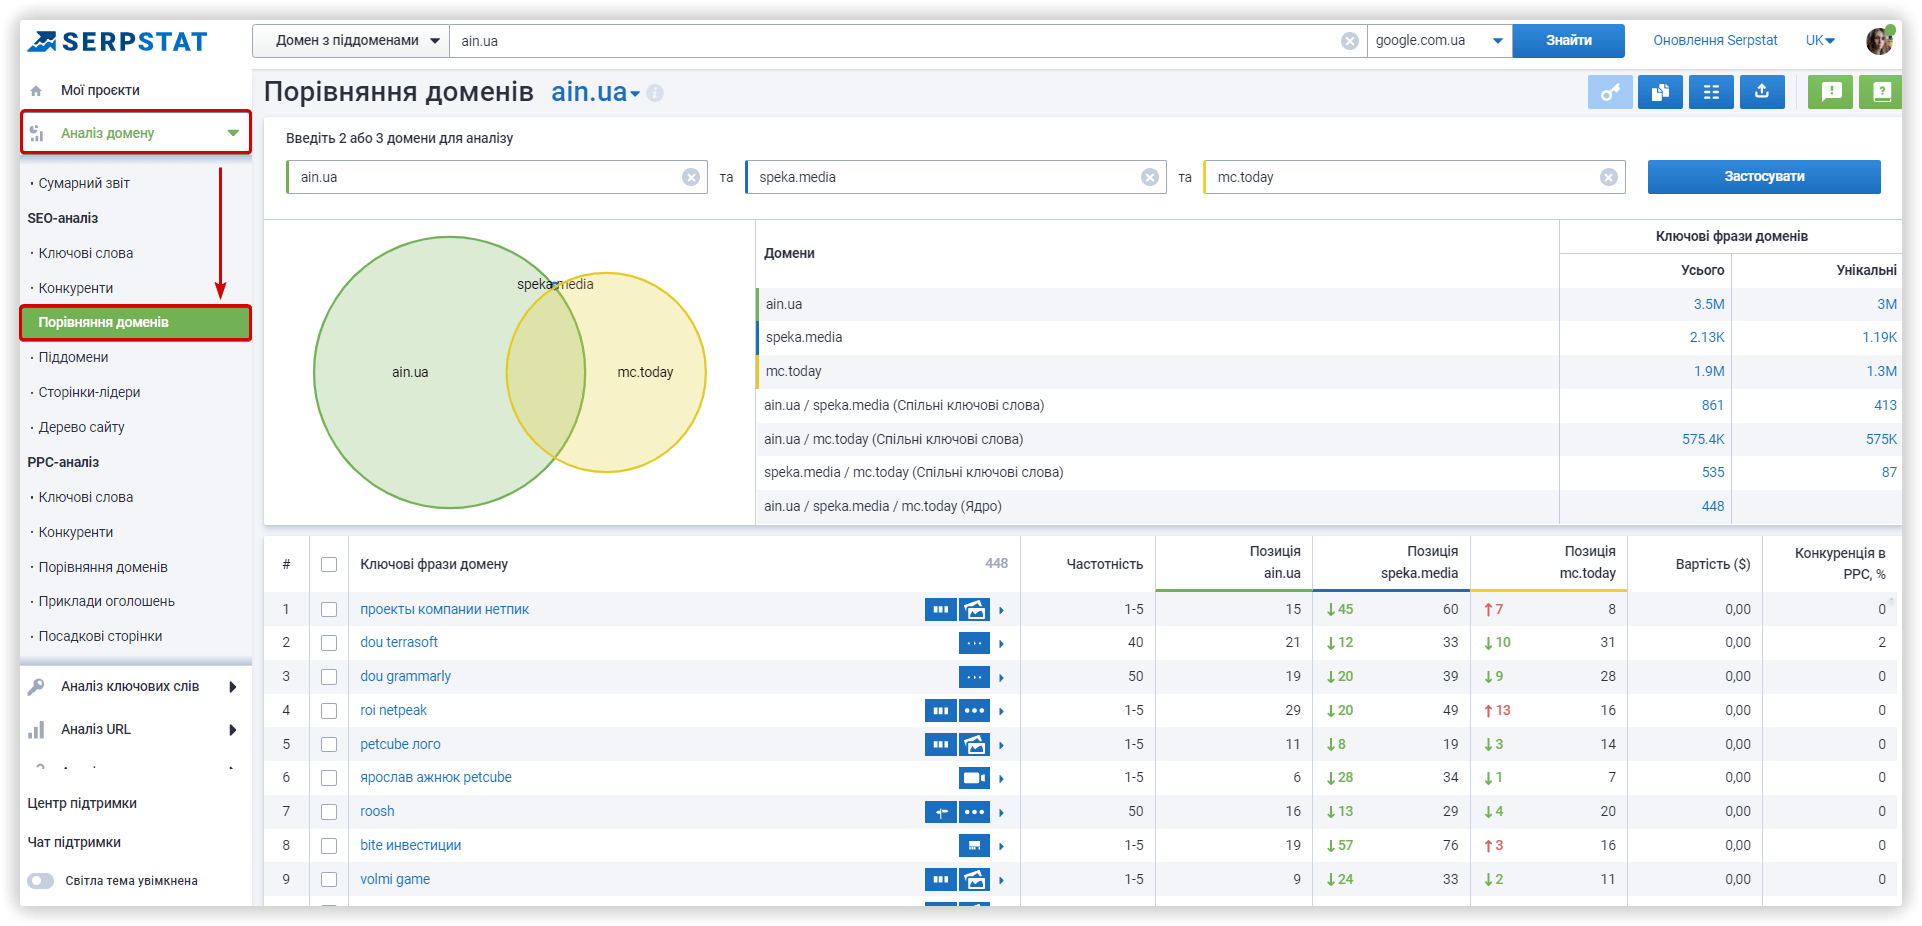This screenshot has width=1922, height=926.
Task: Click the Застосувати button
Action: pos(1764,177)
